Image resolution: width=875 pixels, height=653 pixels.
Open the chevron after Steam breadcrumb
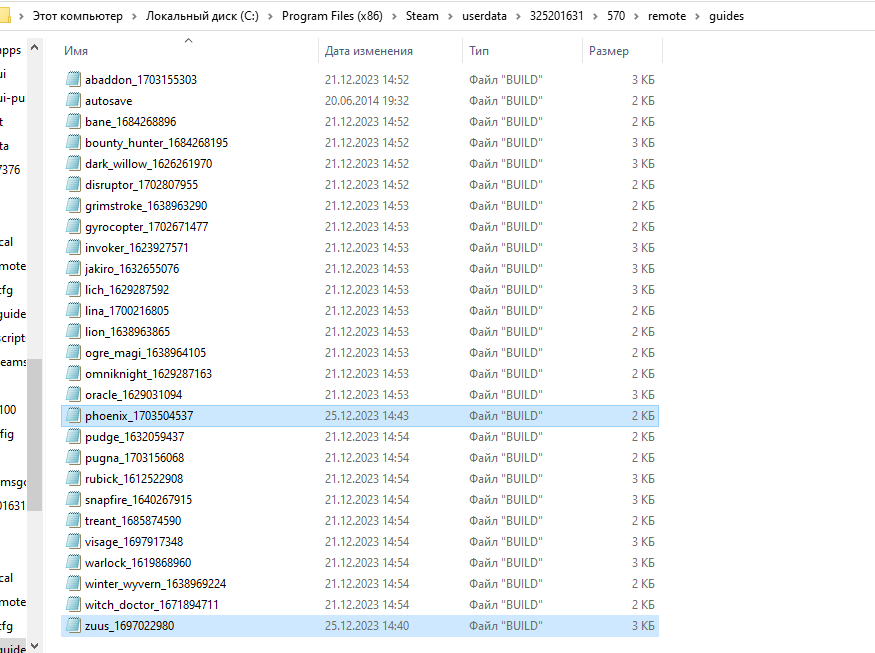coord(450,16)
